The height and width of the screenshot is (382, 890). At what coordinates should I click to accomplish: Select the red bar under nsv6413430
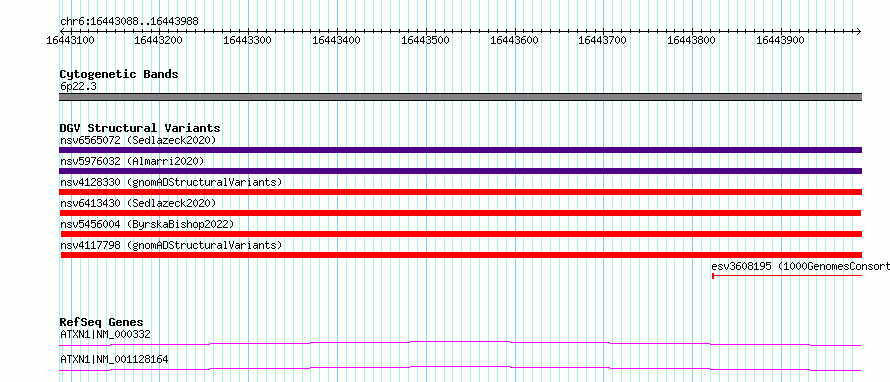pyautogui.click(x=460, y=213)
